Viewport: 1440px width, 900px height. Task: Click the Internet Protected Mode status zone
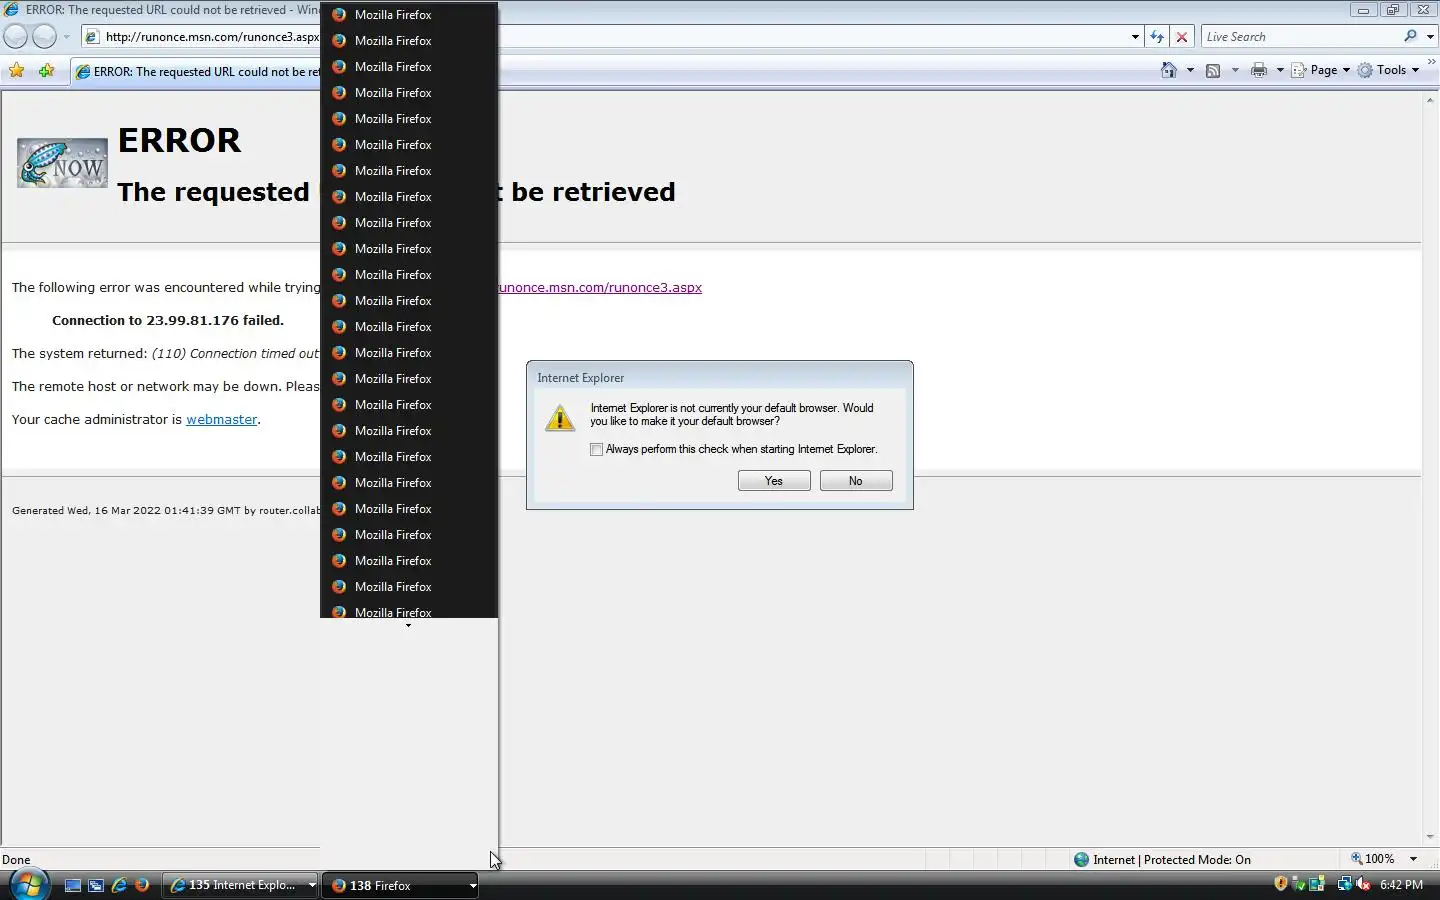pyautogui.click(x=1162, y=859)
